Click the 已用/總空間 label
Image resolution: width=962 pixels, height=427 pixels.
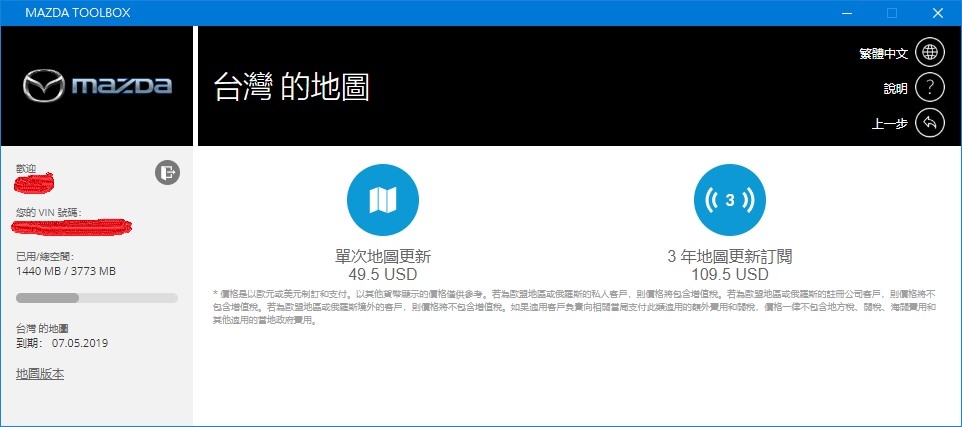pos(45,257)
